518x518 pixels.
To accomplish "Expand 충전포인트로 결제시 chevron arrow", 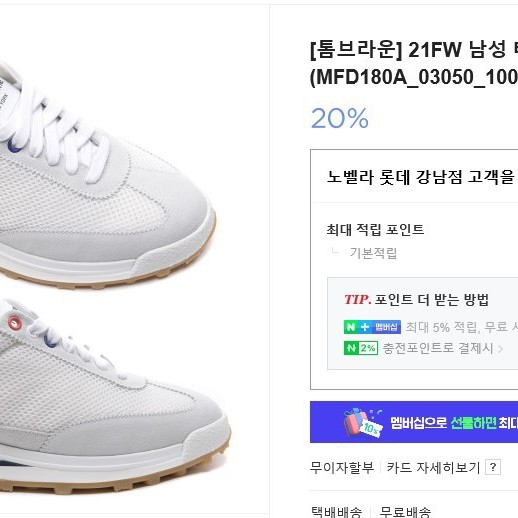I will pos(500,349).
